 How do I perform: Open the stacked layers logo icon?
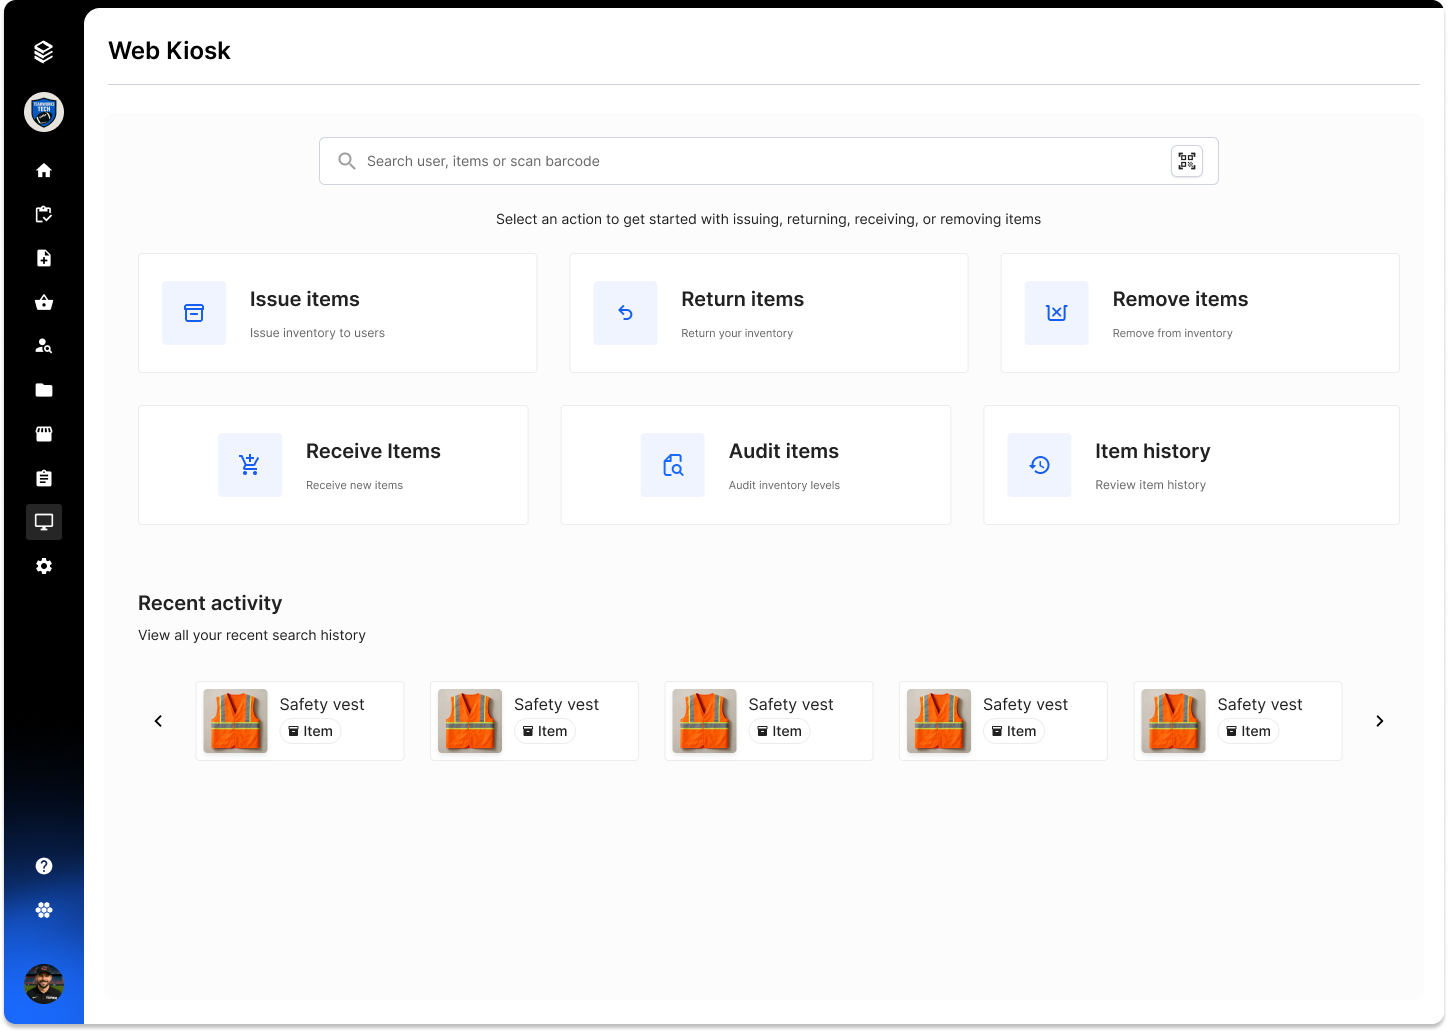[x=43, y=52]
